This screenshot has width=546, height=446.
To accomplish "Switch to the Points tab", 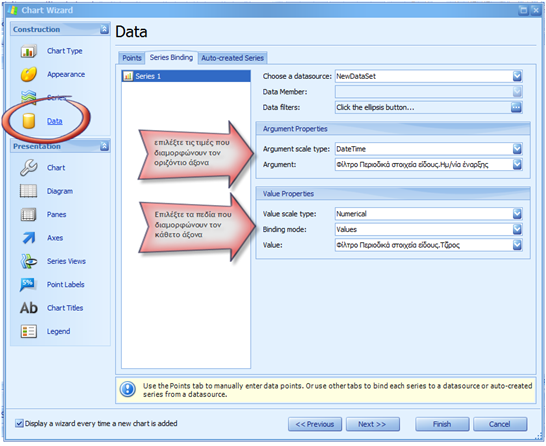I will tap(132, 58).
